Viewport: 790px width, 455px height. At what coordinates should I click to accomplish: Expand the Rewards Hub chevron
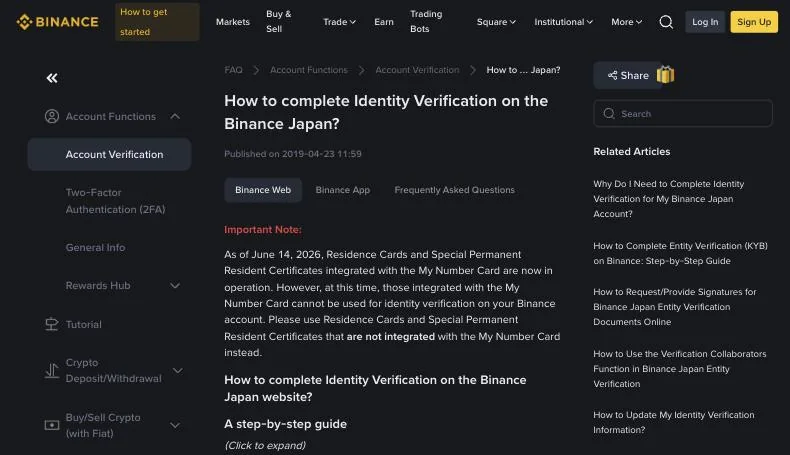coord(175,286)
